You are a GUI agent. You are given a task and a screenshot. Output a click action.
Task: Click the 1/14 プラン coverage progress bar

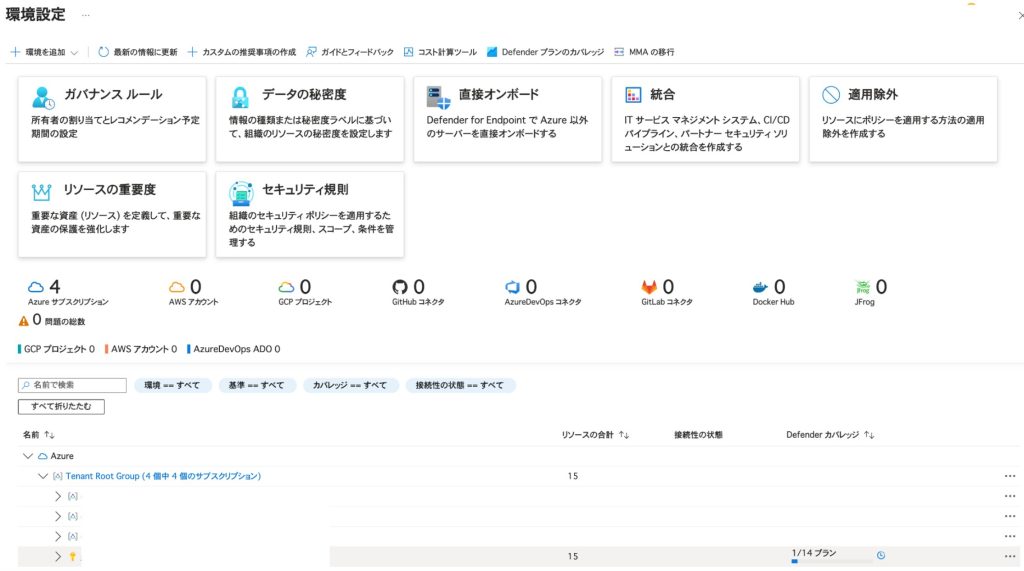830,562
